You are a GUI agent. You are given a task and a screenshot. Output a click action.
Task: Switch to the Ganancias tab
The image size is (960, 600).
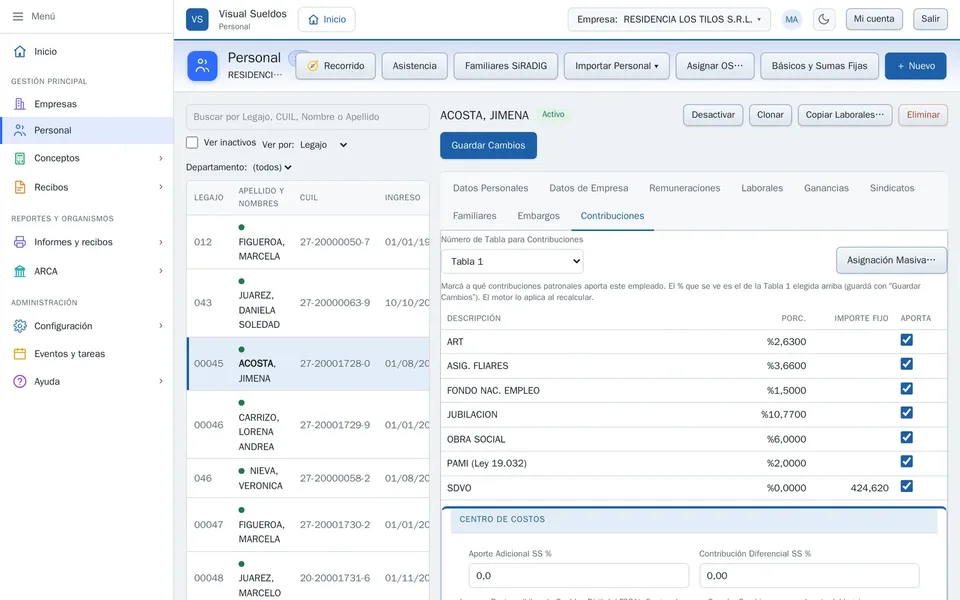click(x=826, y=188)
